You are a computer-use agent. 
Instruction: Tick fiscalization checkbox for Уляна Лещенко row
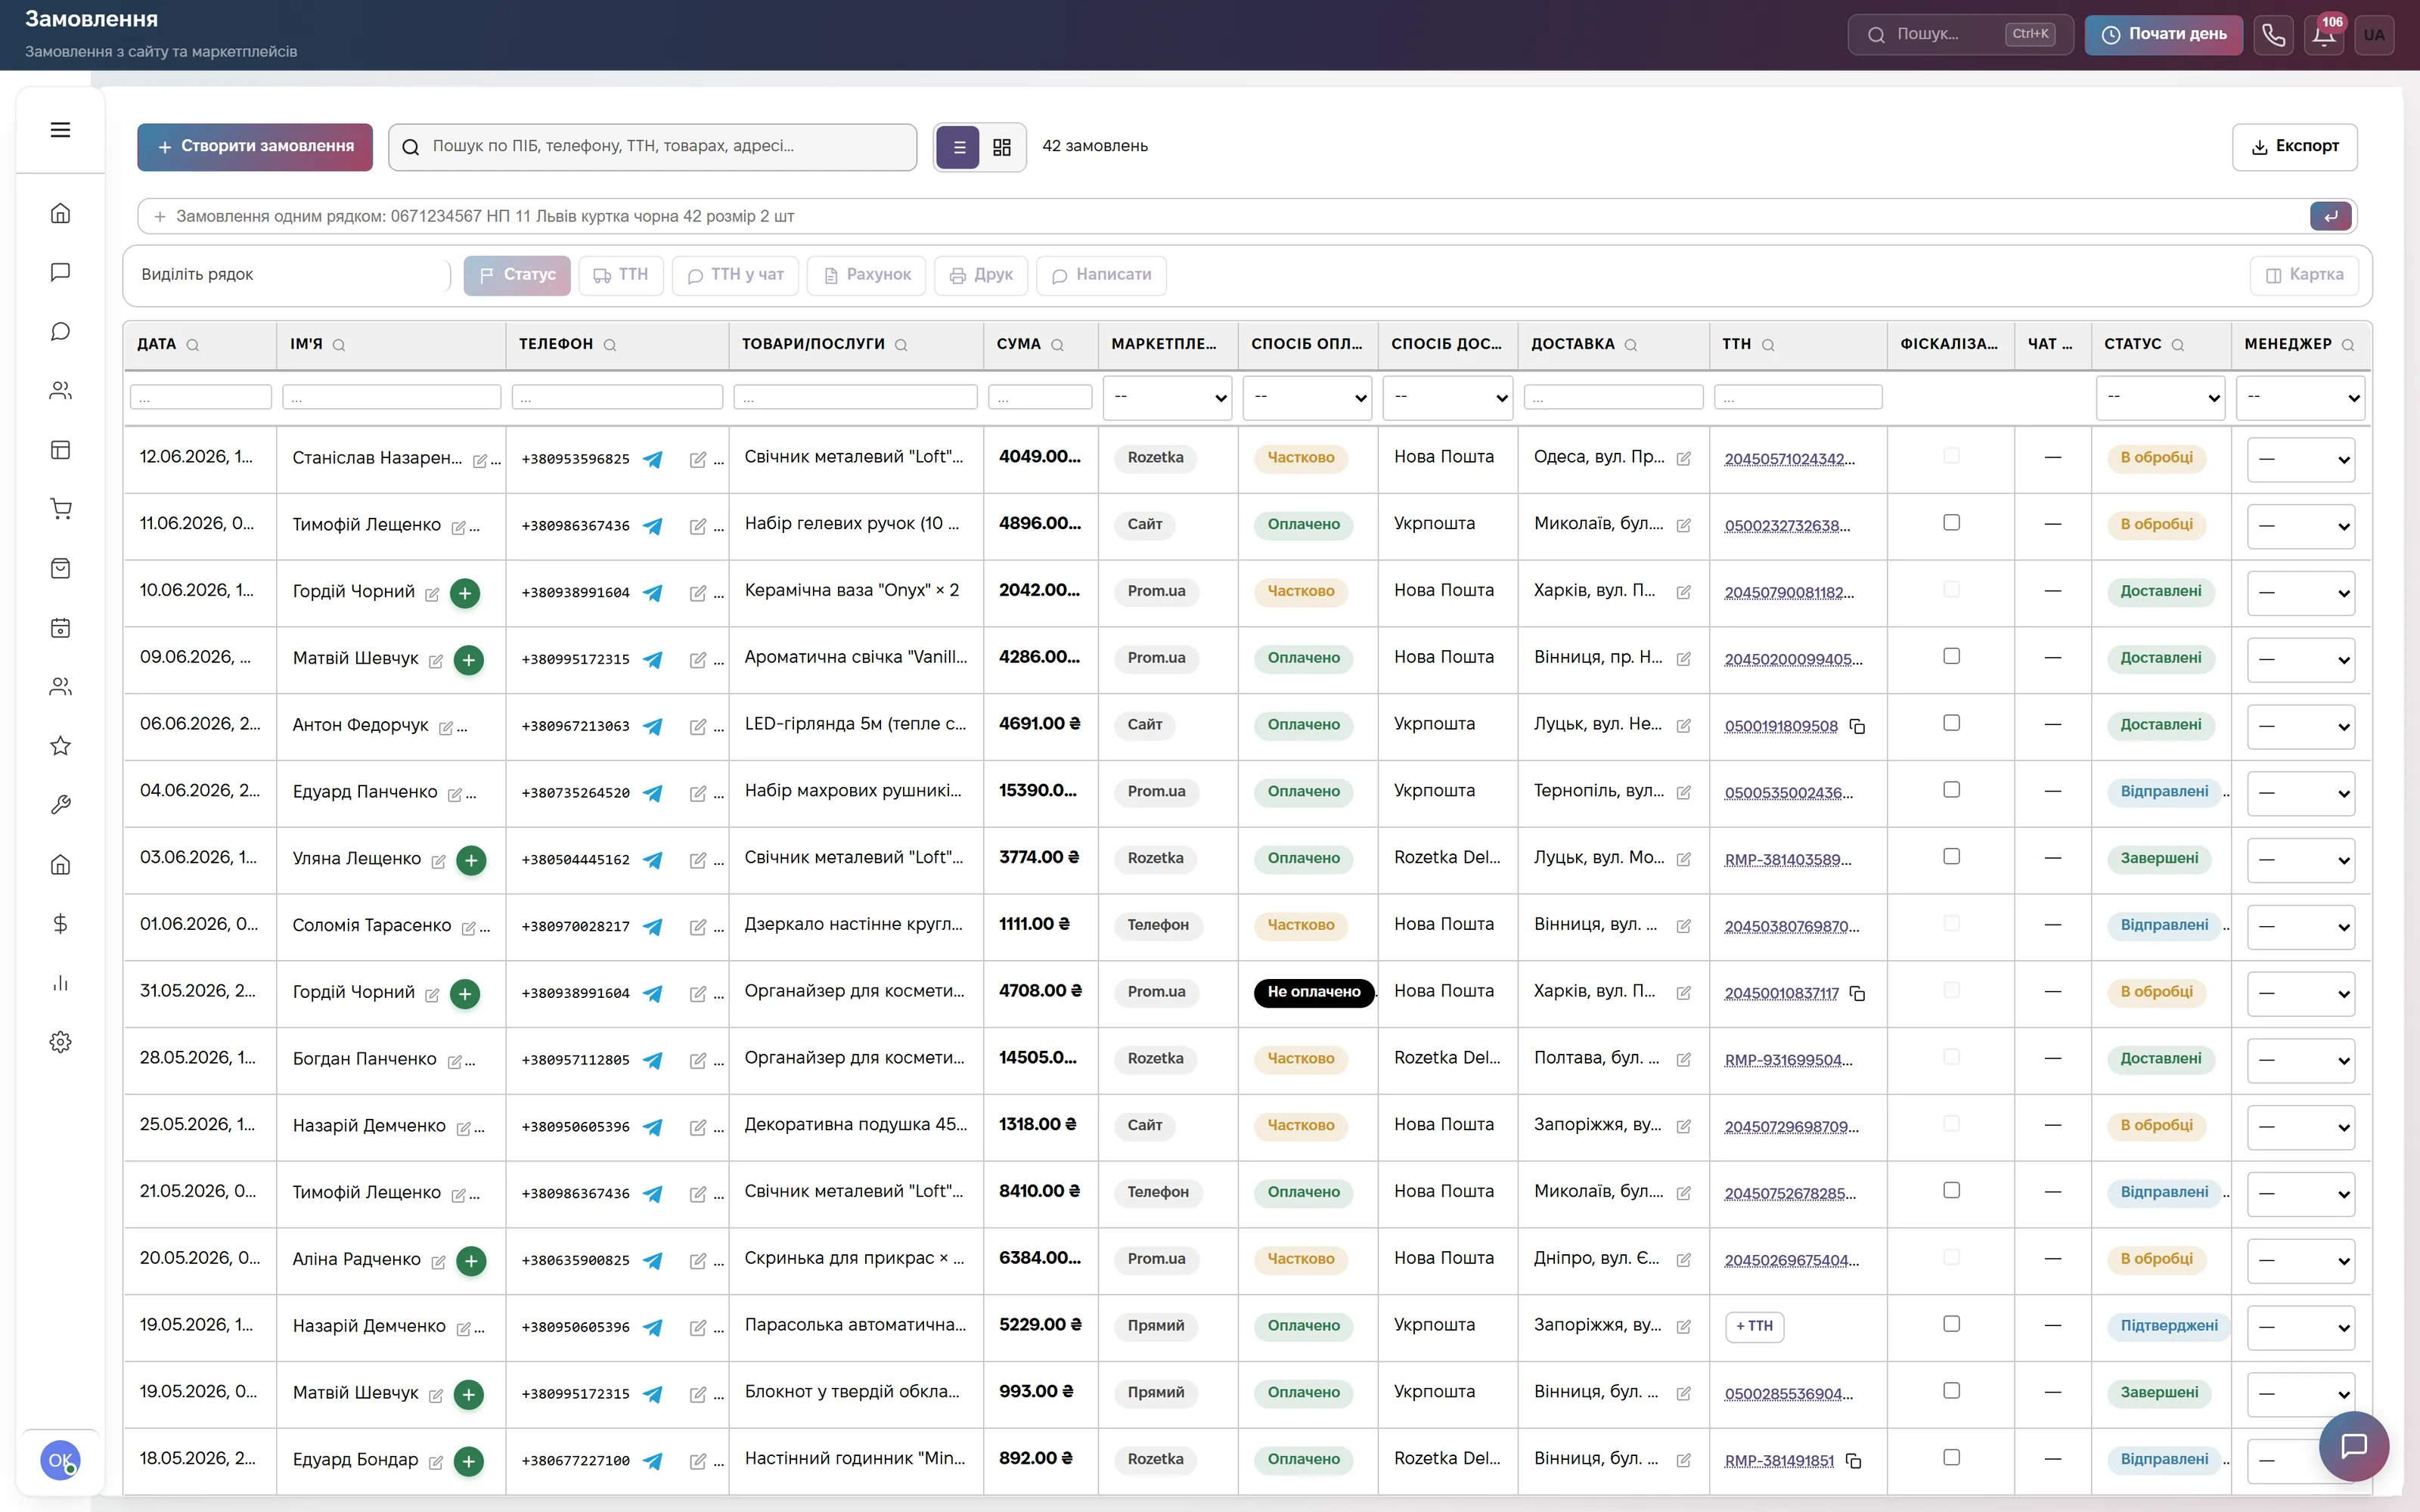1951,857
